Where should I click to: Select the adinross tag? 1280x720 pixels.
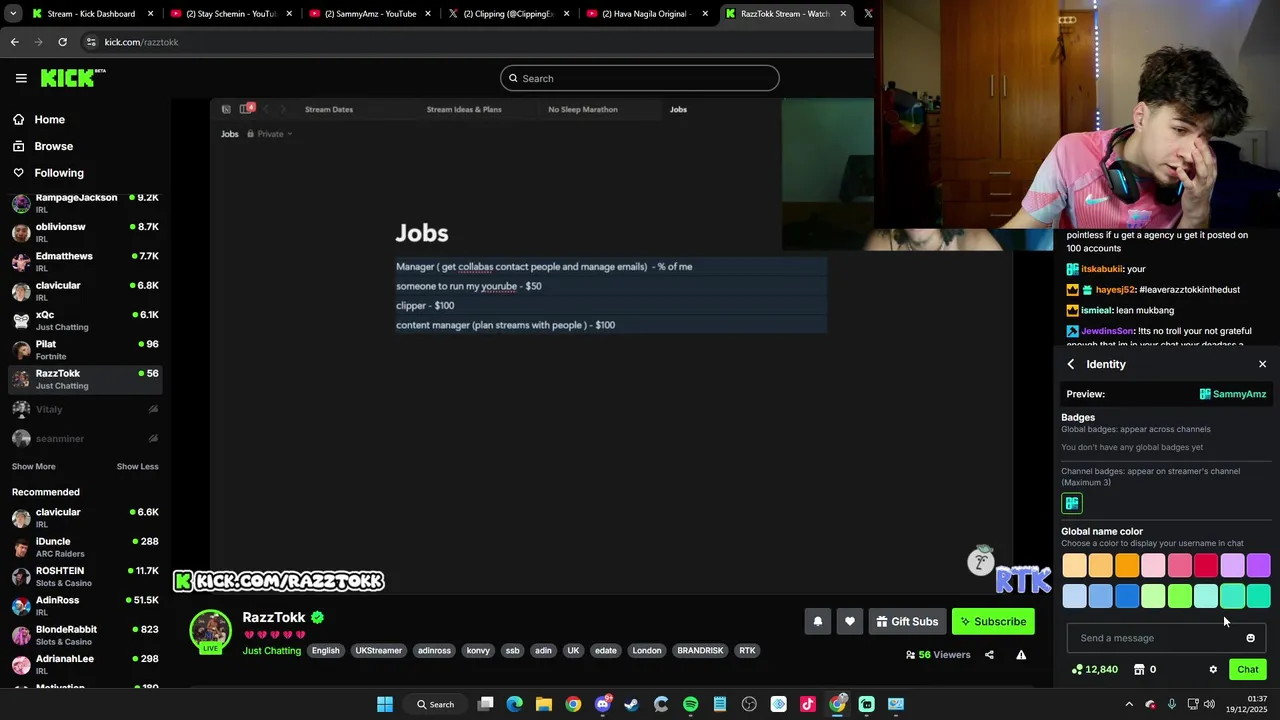pos(434,650)
